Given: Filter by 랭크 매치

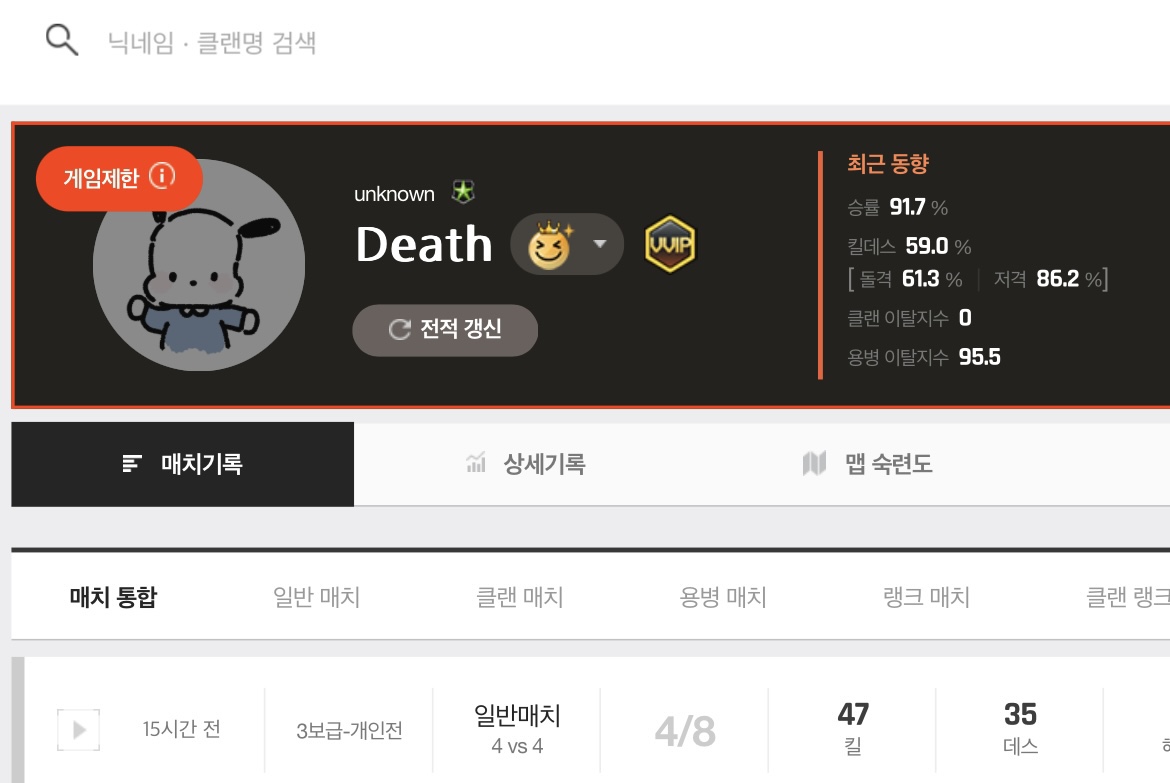Looking at the screenshot, I should [926, 597].
